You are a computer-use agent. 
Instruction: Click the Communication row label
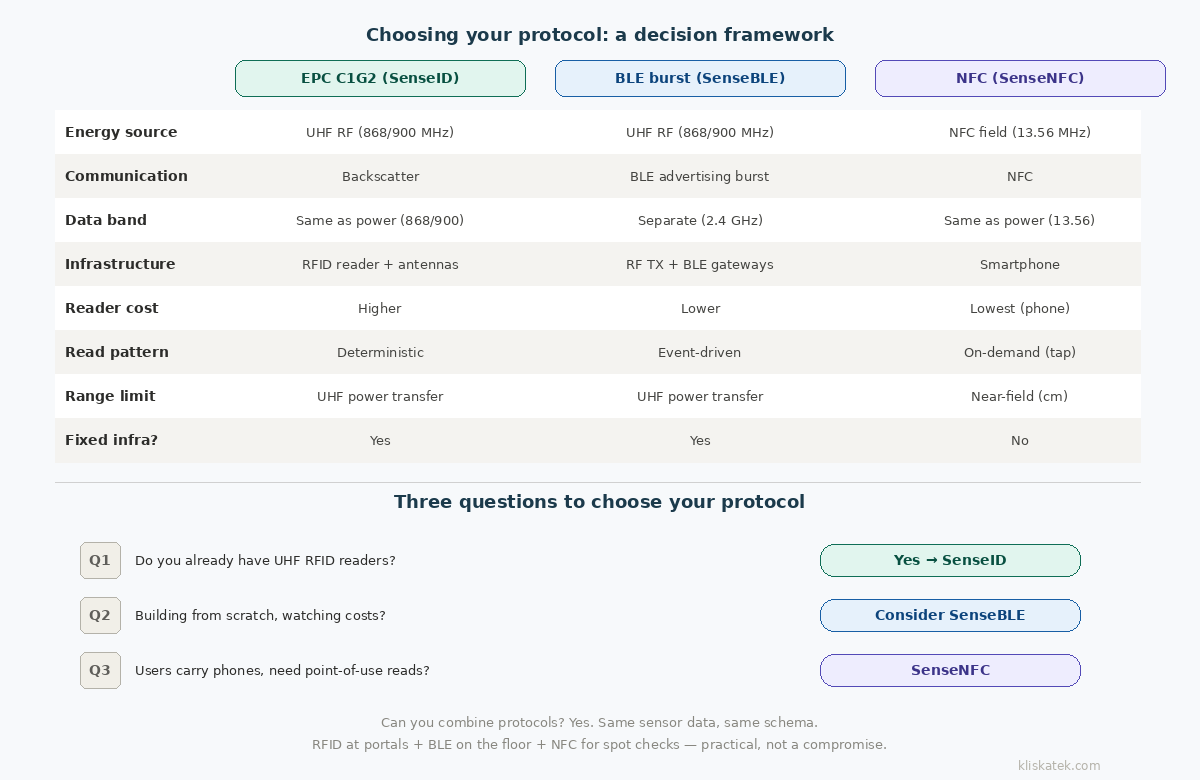tap(126, 176)
